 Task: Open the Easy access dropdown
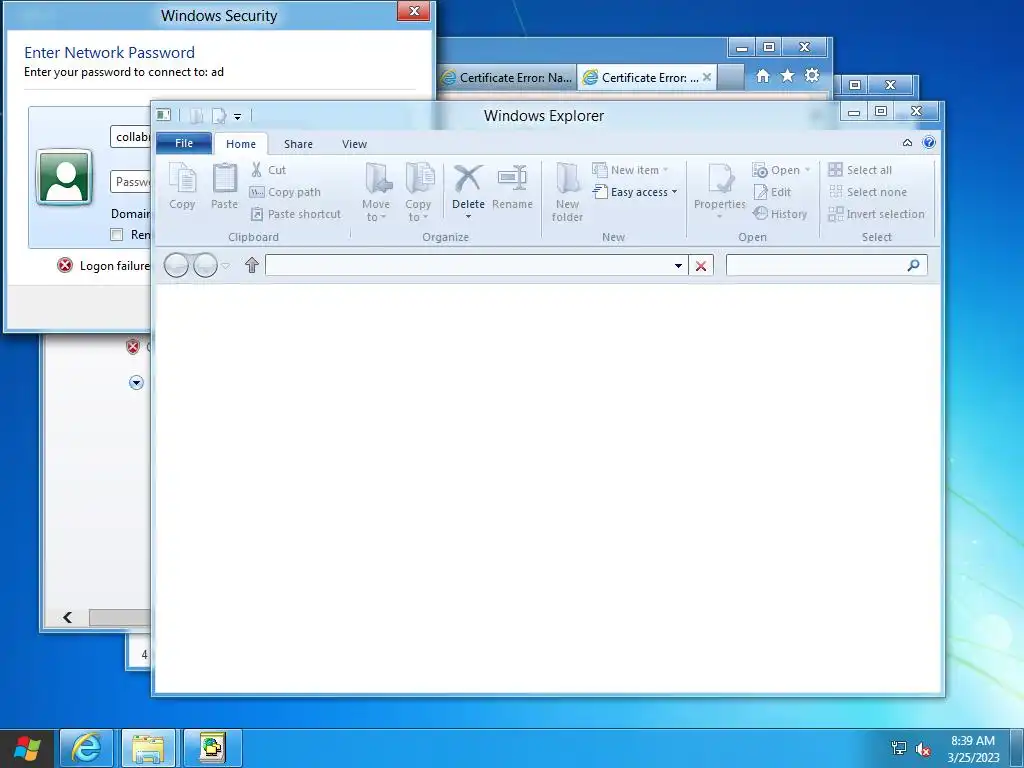(674, 192)
